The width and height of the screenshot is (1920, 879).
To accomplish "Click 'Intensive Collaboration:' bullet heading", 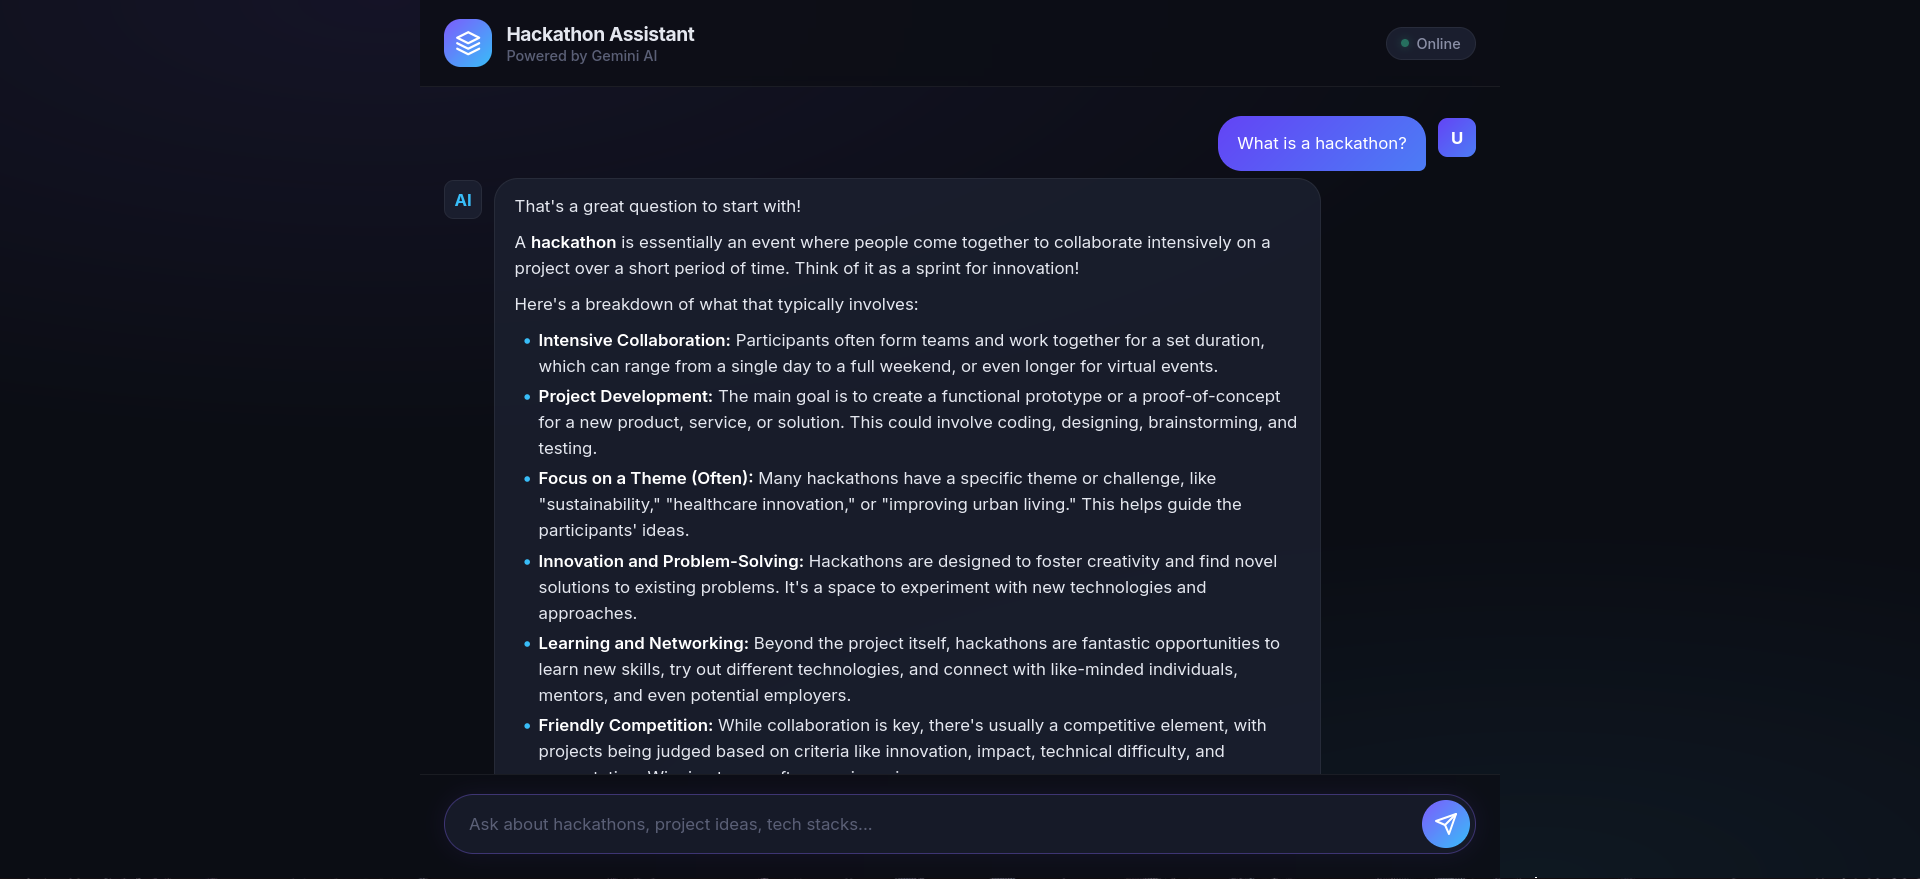I will click(x=634, y=341).
